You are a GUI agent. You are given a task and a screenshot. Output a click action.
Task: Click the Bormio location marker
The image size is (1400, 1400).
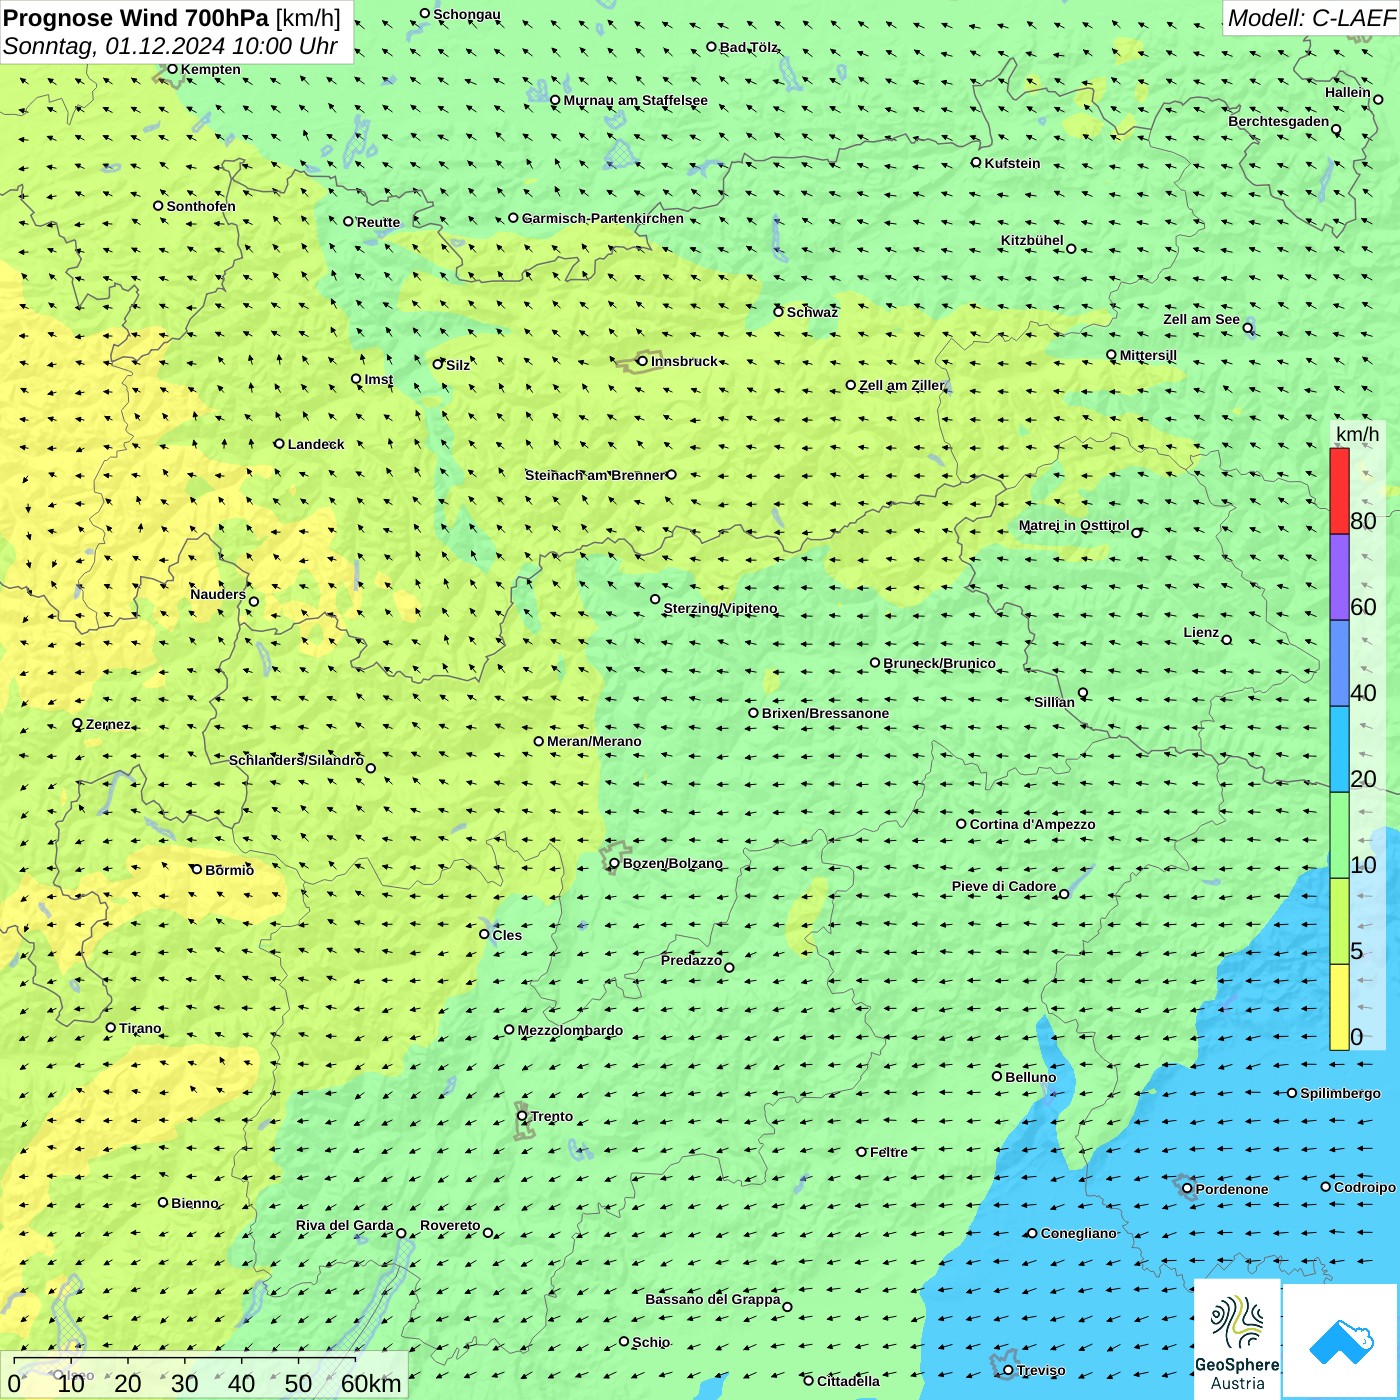(x=197, y=869)
